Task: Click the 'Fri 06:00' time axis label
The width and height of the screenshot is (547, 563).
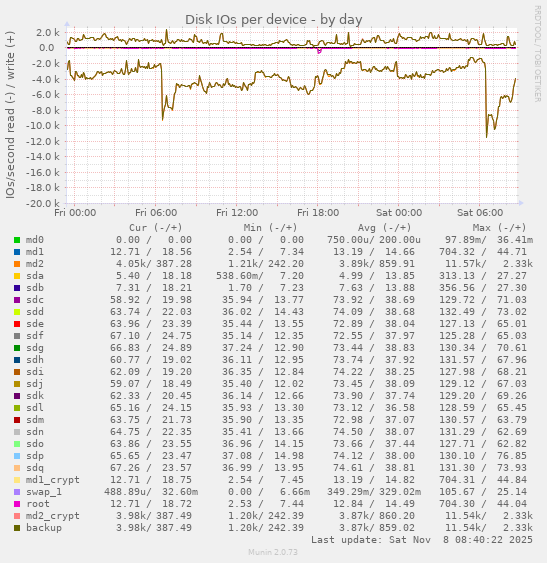Action: coord(156,213)
